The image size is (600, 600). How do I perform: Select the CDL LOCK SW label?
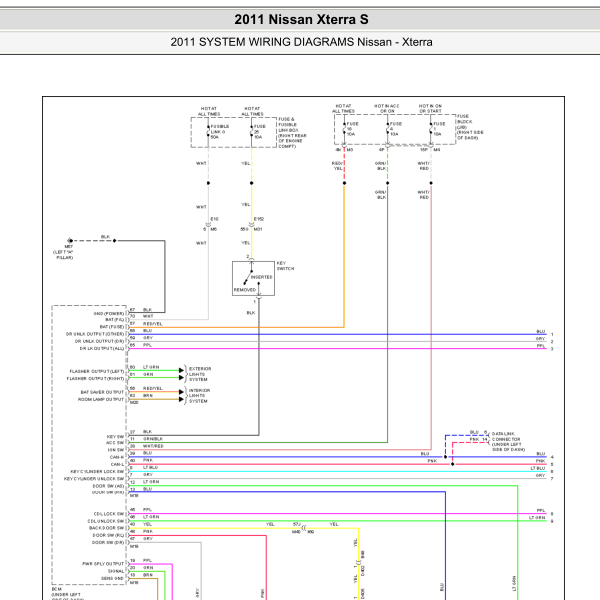pyautogui.click(x=109, y=514)
